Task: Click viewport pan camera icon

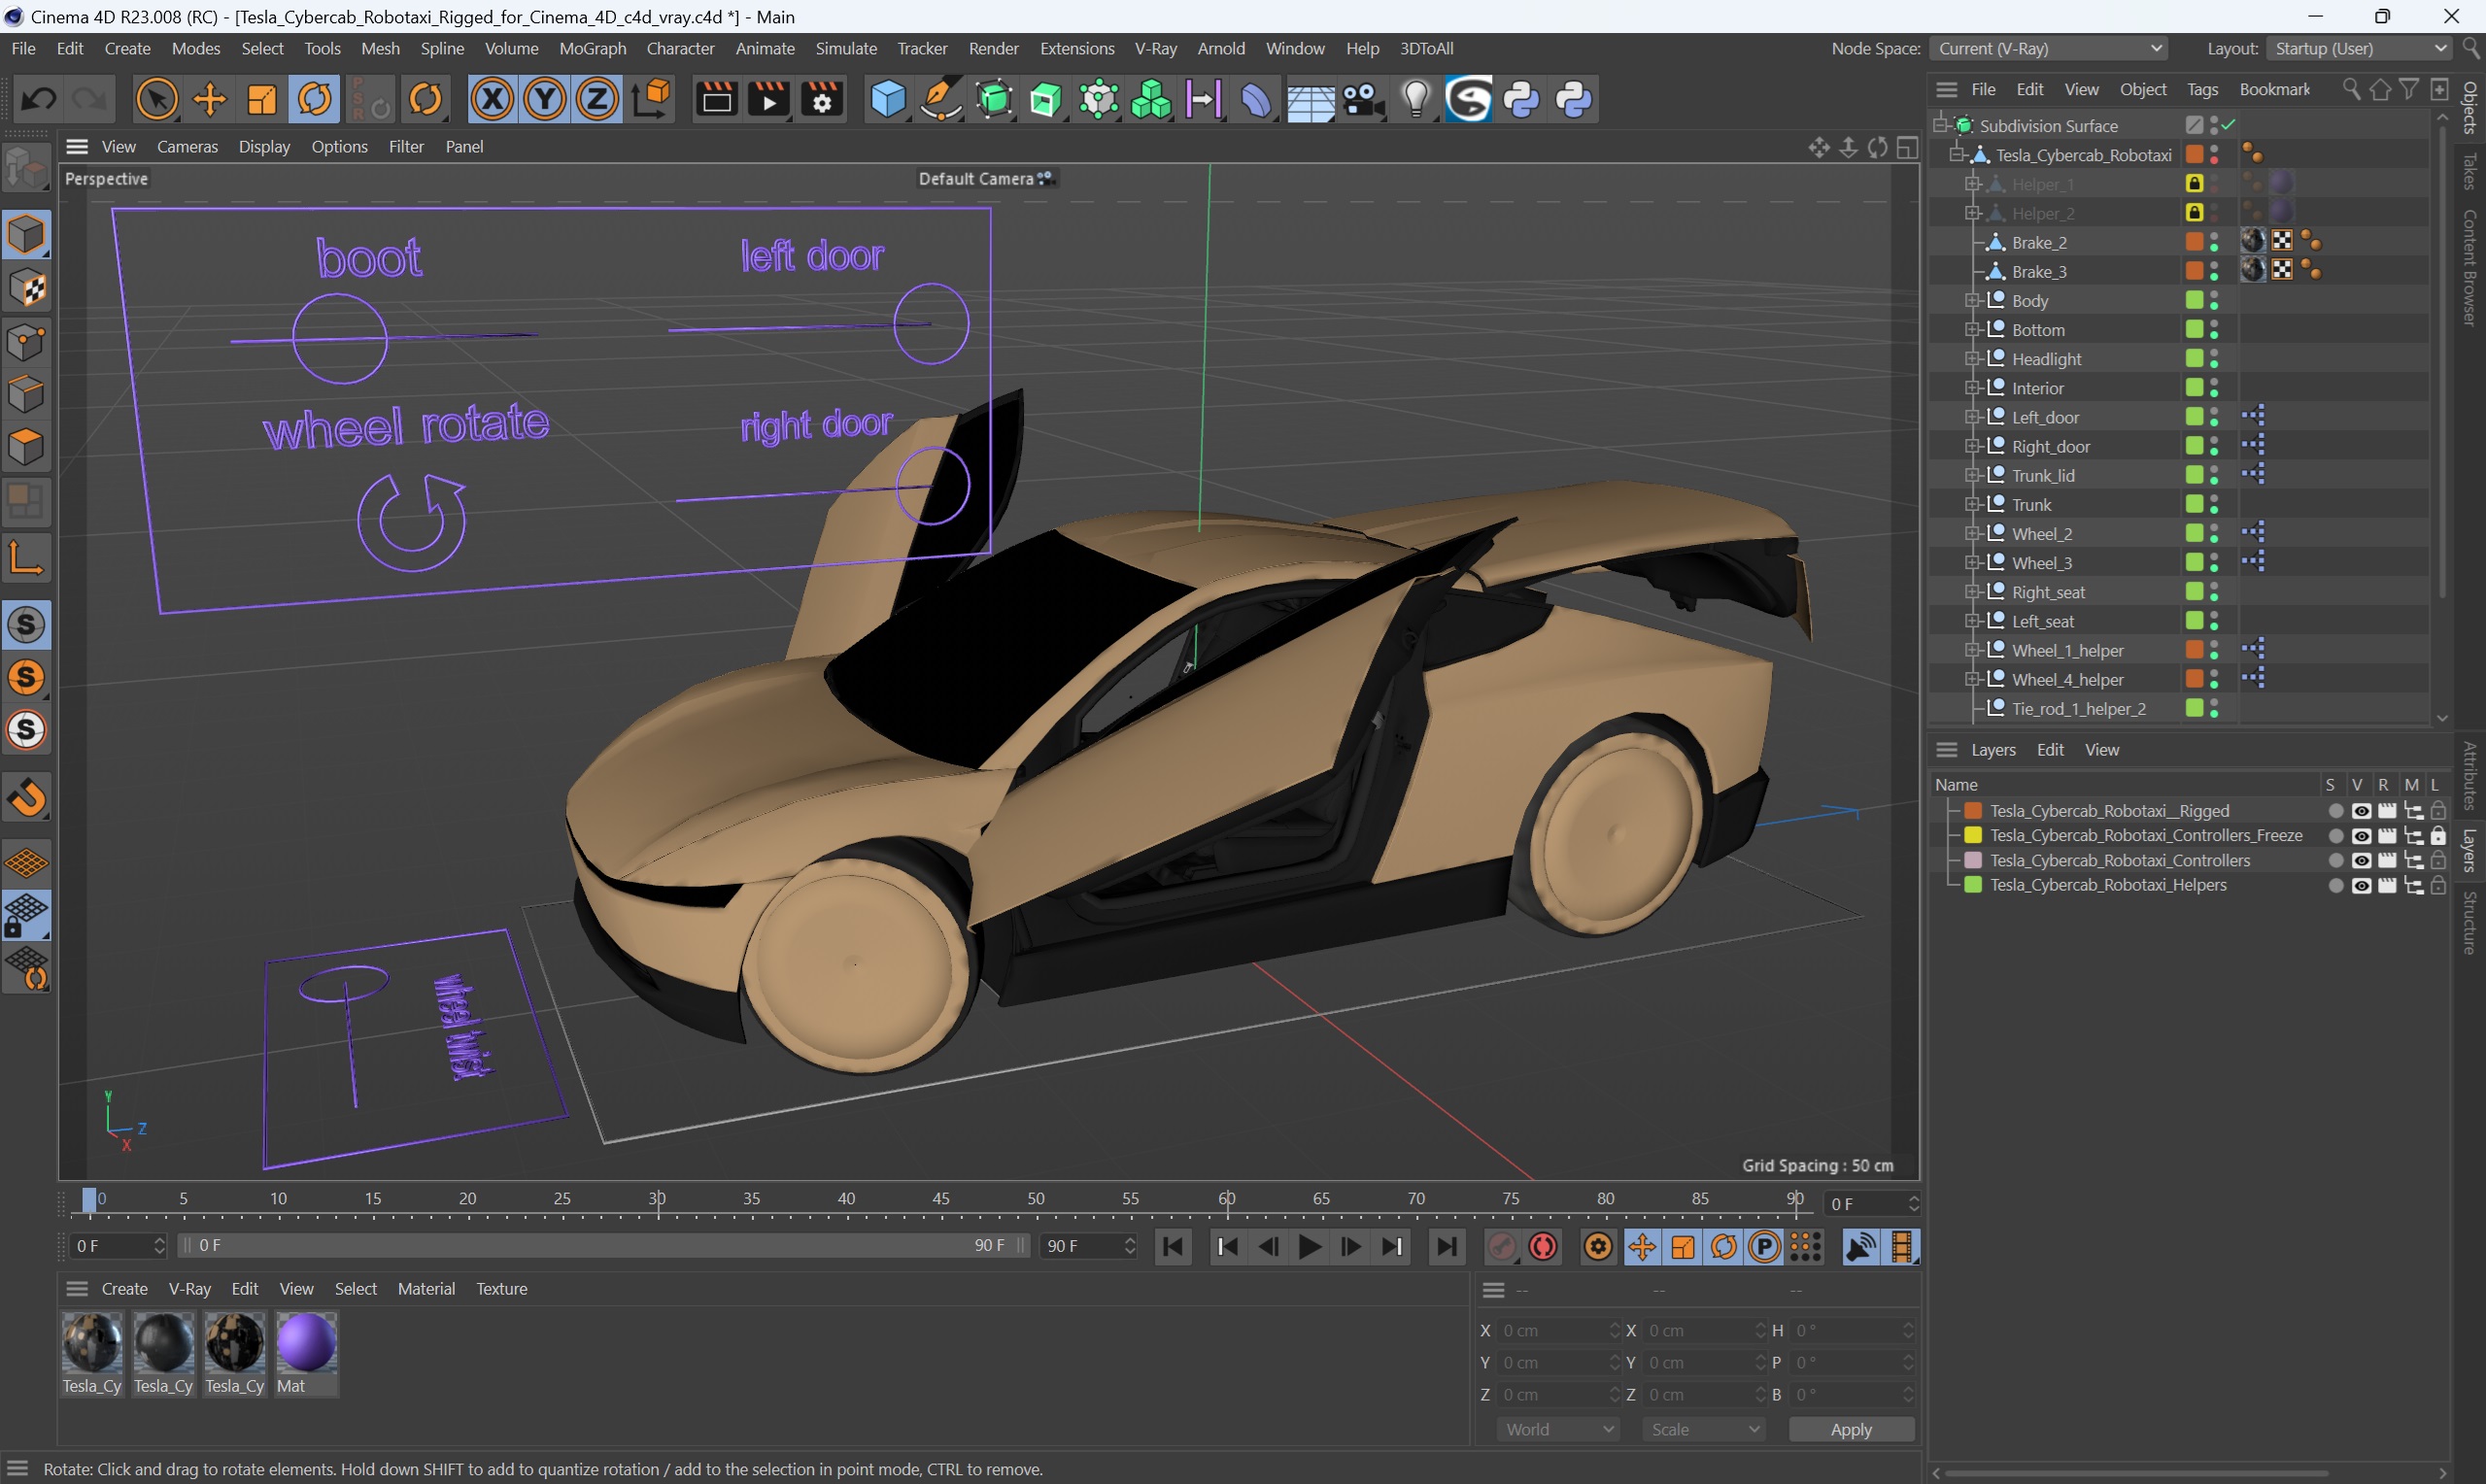Action: click(x=1819, y=147)
